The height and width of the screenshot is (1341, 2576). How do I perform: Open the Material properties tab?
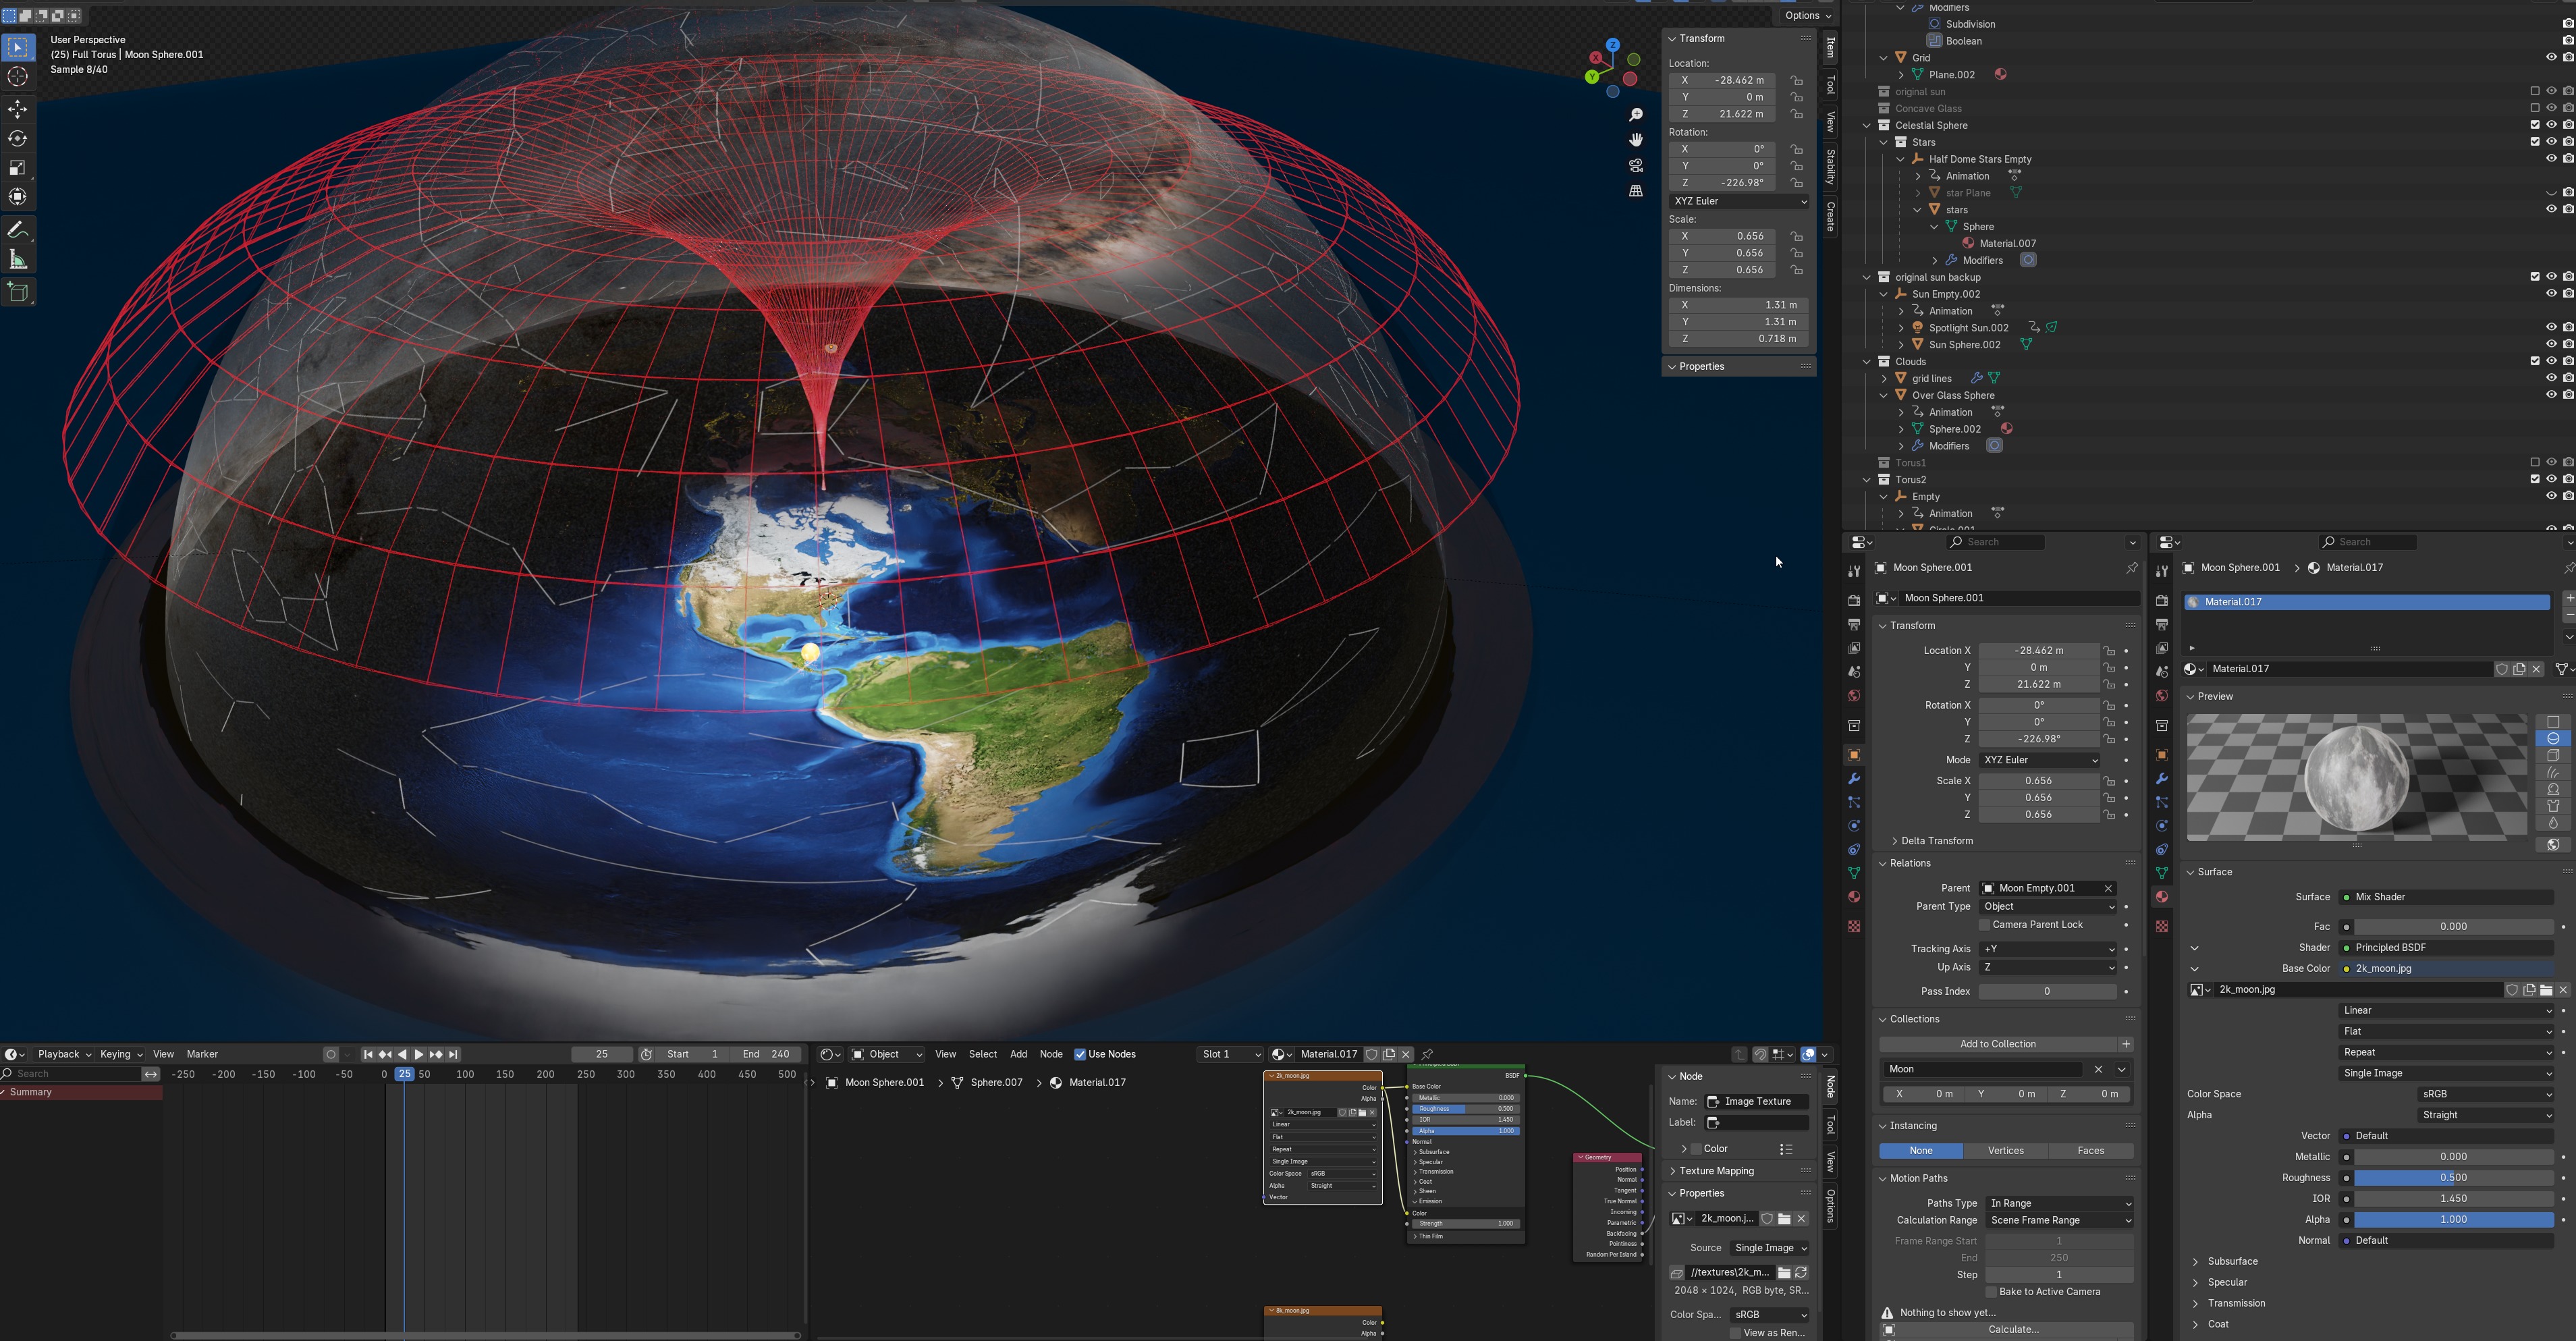(x=1853, y=897)
